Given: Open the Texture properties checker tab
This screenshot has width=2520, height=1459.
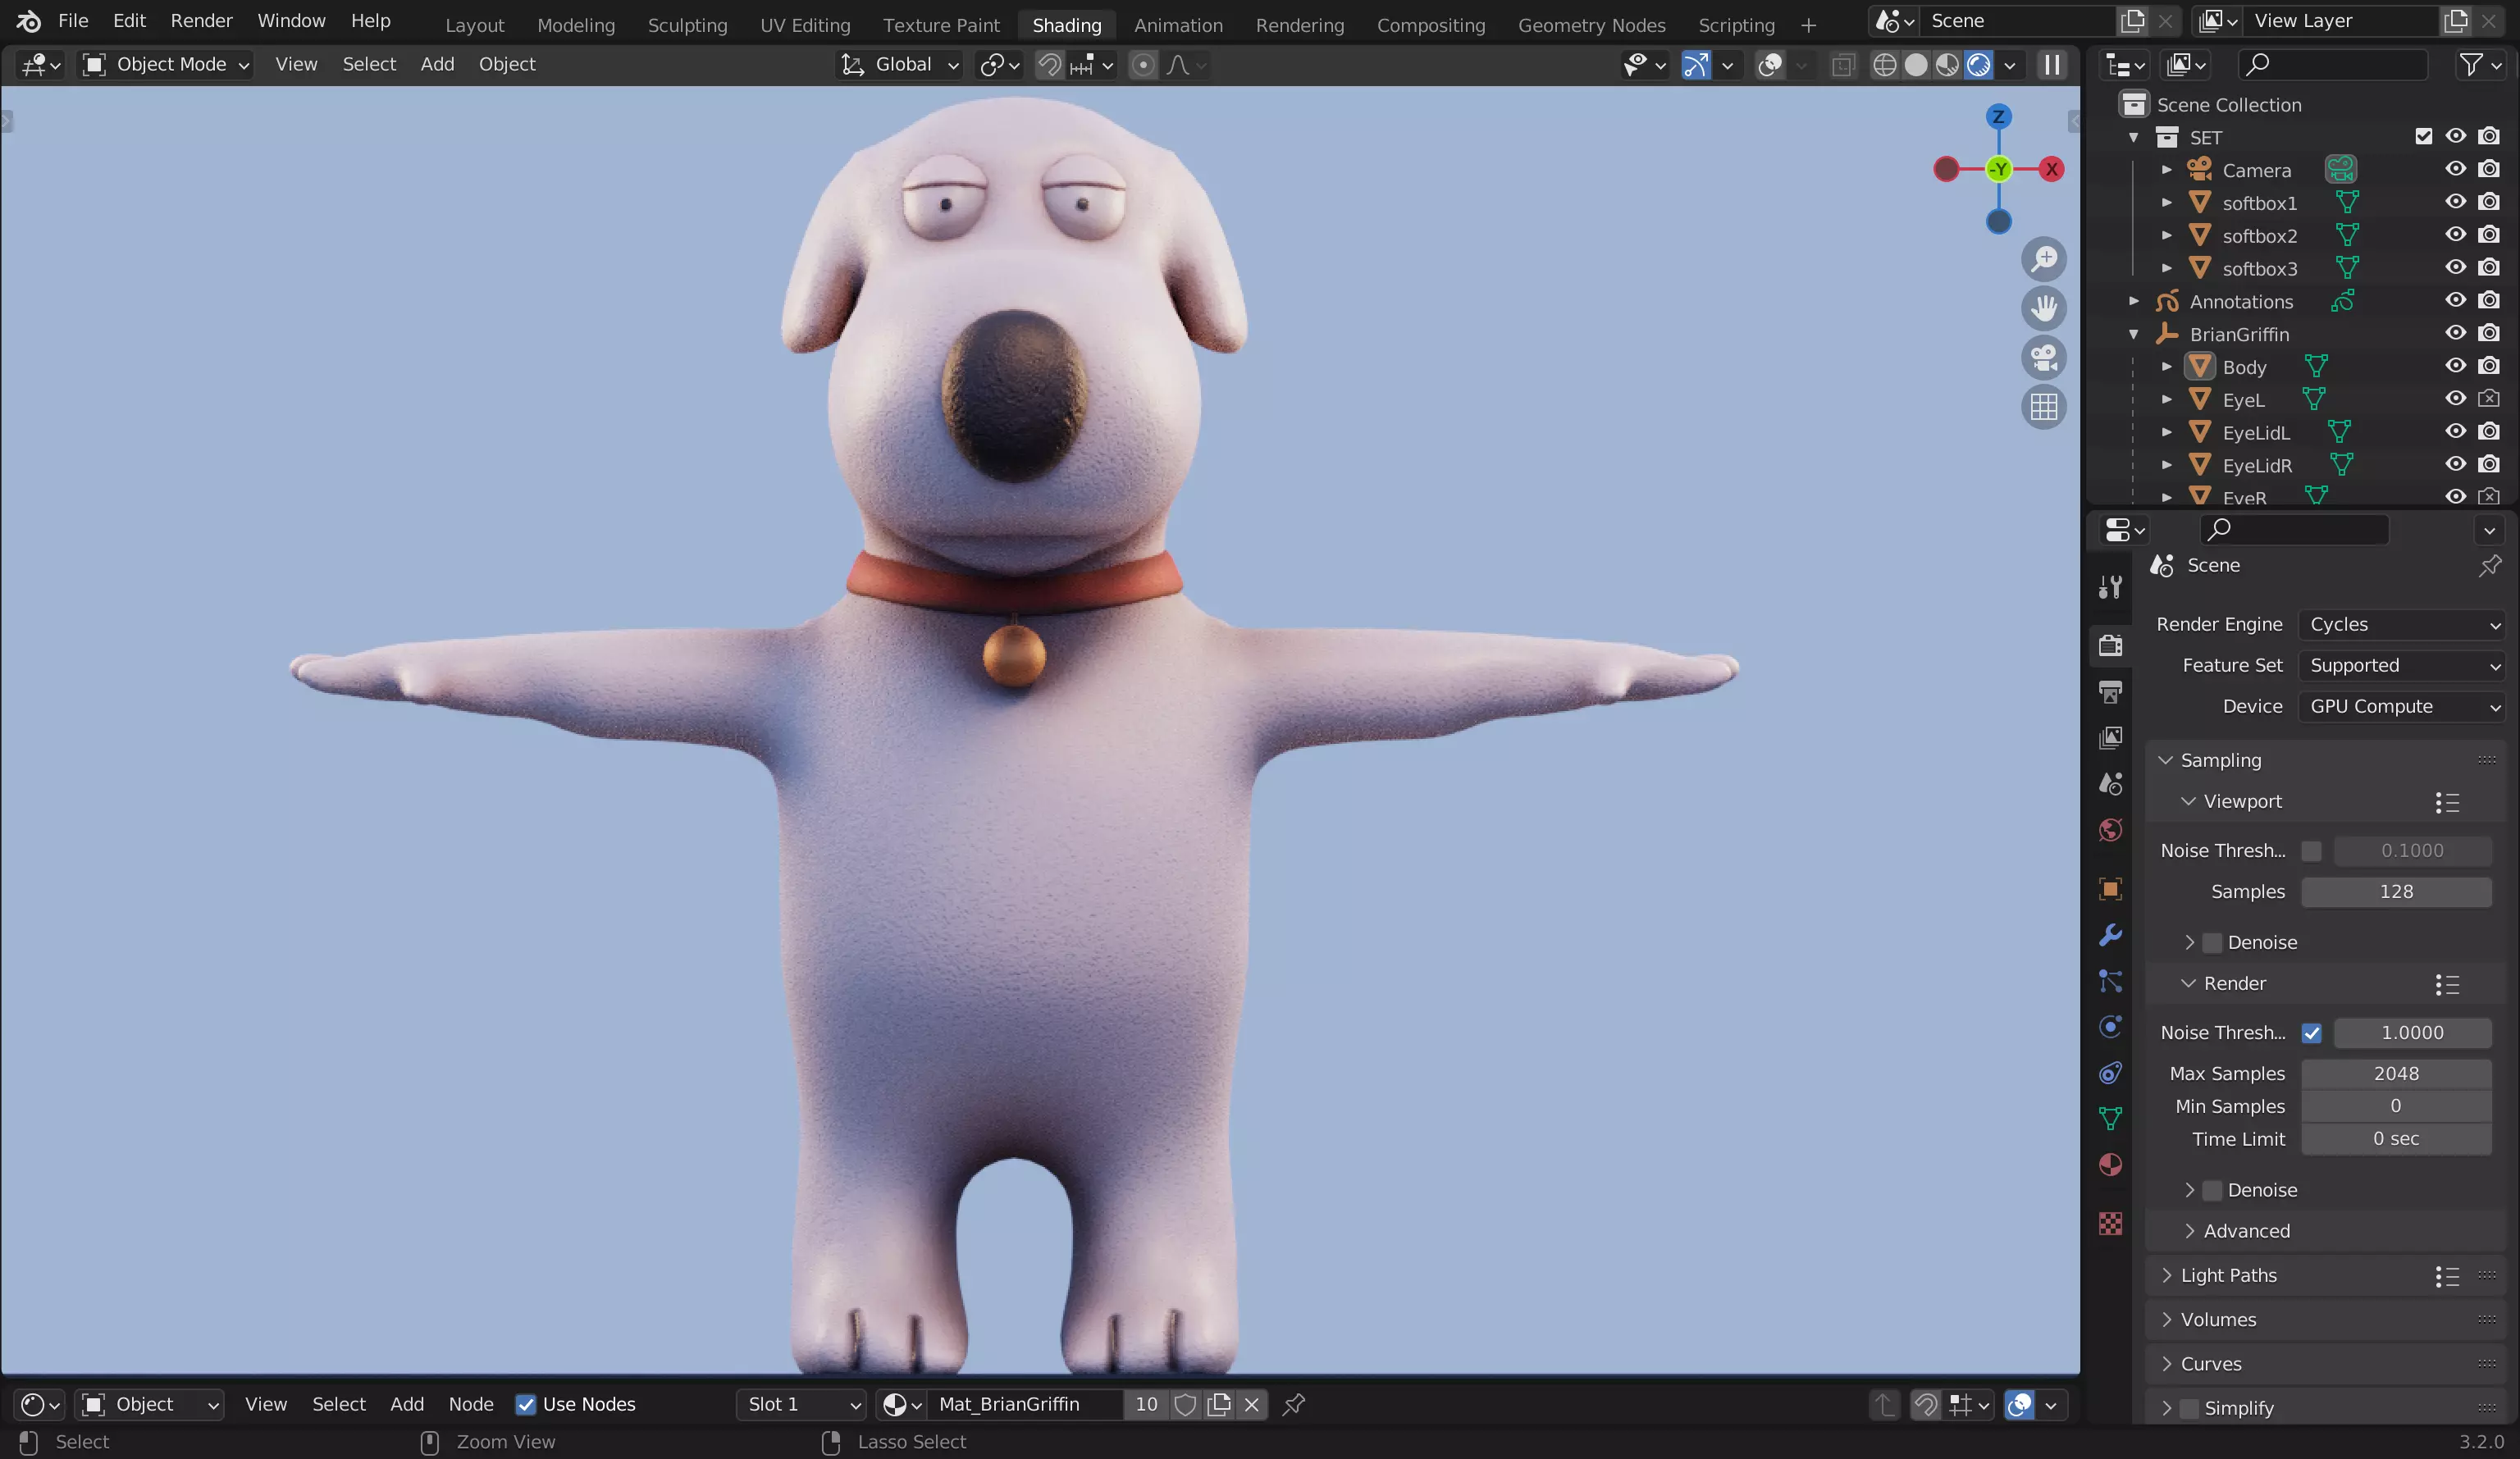Looking at the screenshot, I should click(x=2110, y=1223).
